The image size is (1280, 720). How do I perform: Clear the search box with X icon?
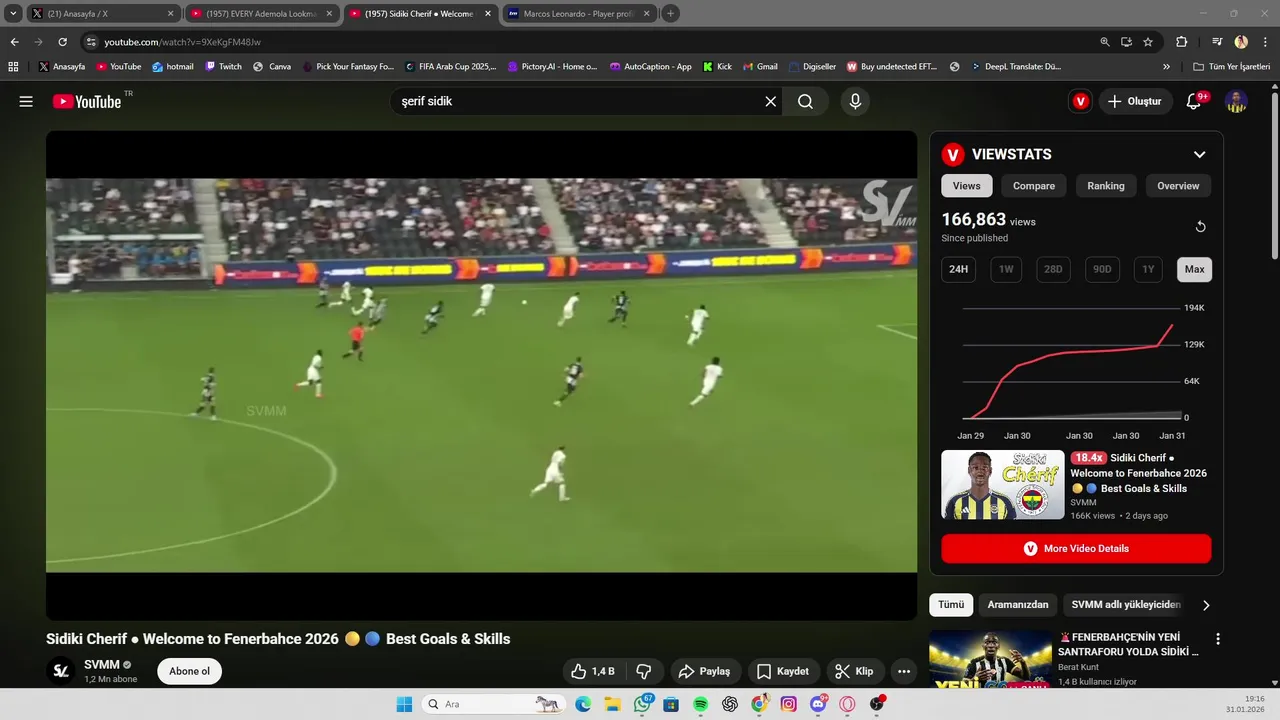click(x=771, y=101)
